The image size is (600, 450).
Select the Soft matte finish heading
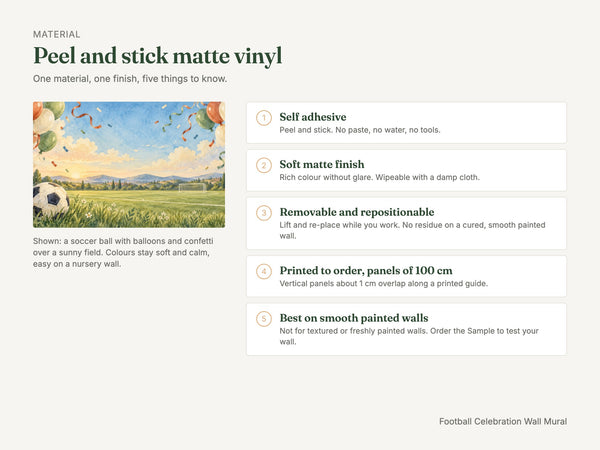pyautogui.click(x=322, y=164)
